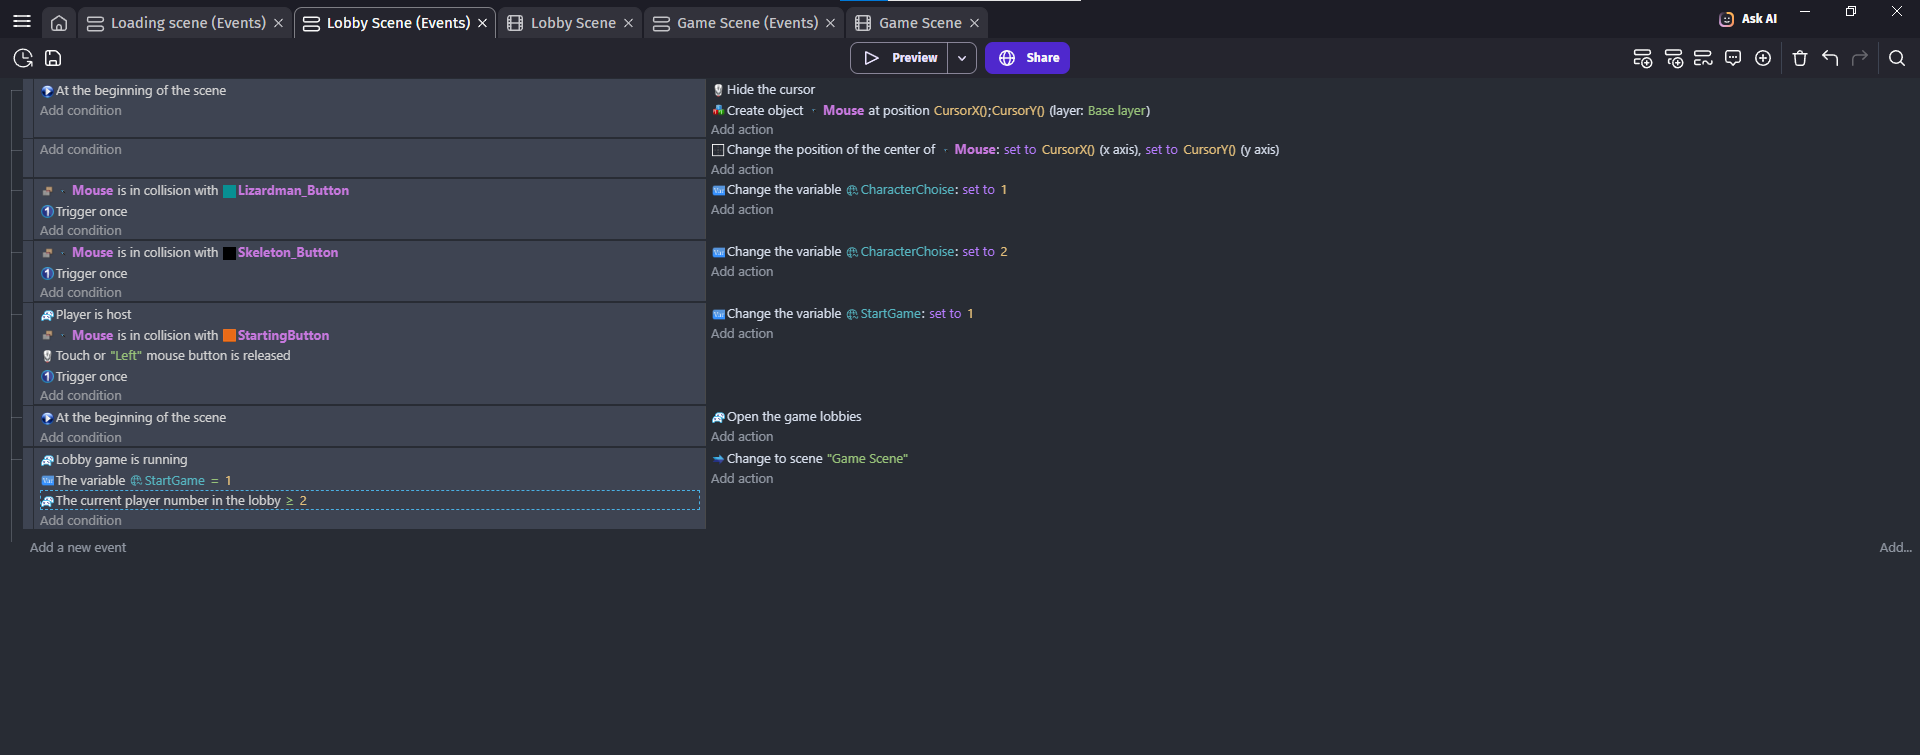Add a new empty event from toolbar
The width and height of the screenshot is (1920, 755).
[x=1642, y=58]
